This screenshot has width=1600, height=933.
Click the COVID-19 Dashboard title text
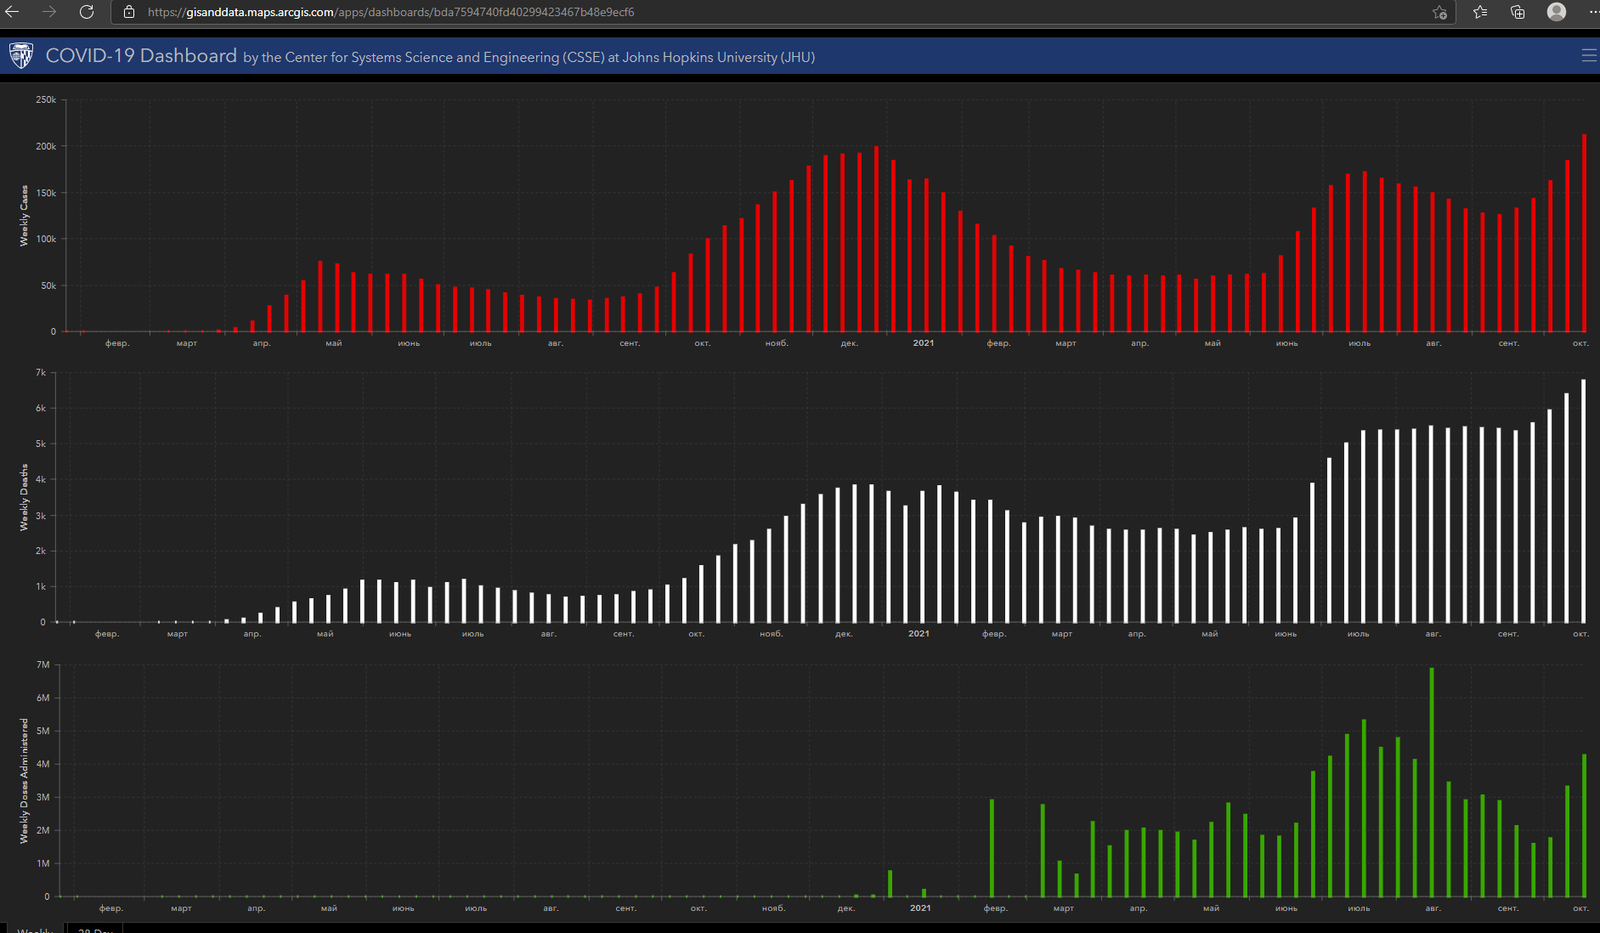point(141,56)
